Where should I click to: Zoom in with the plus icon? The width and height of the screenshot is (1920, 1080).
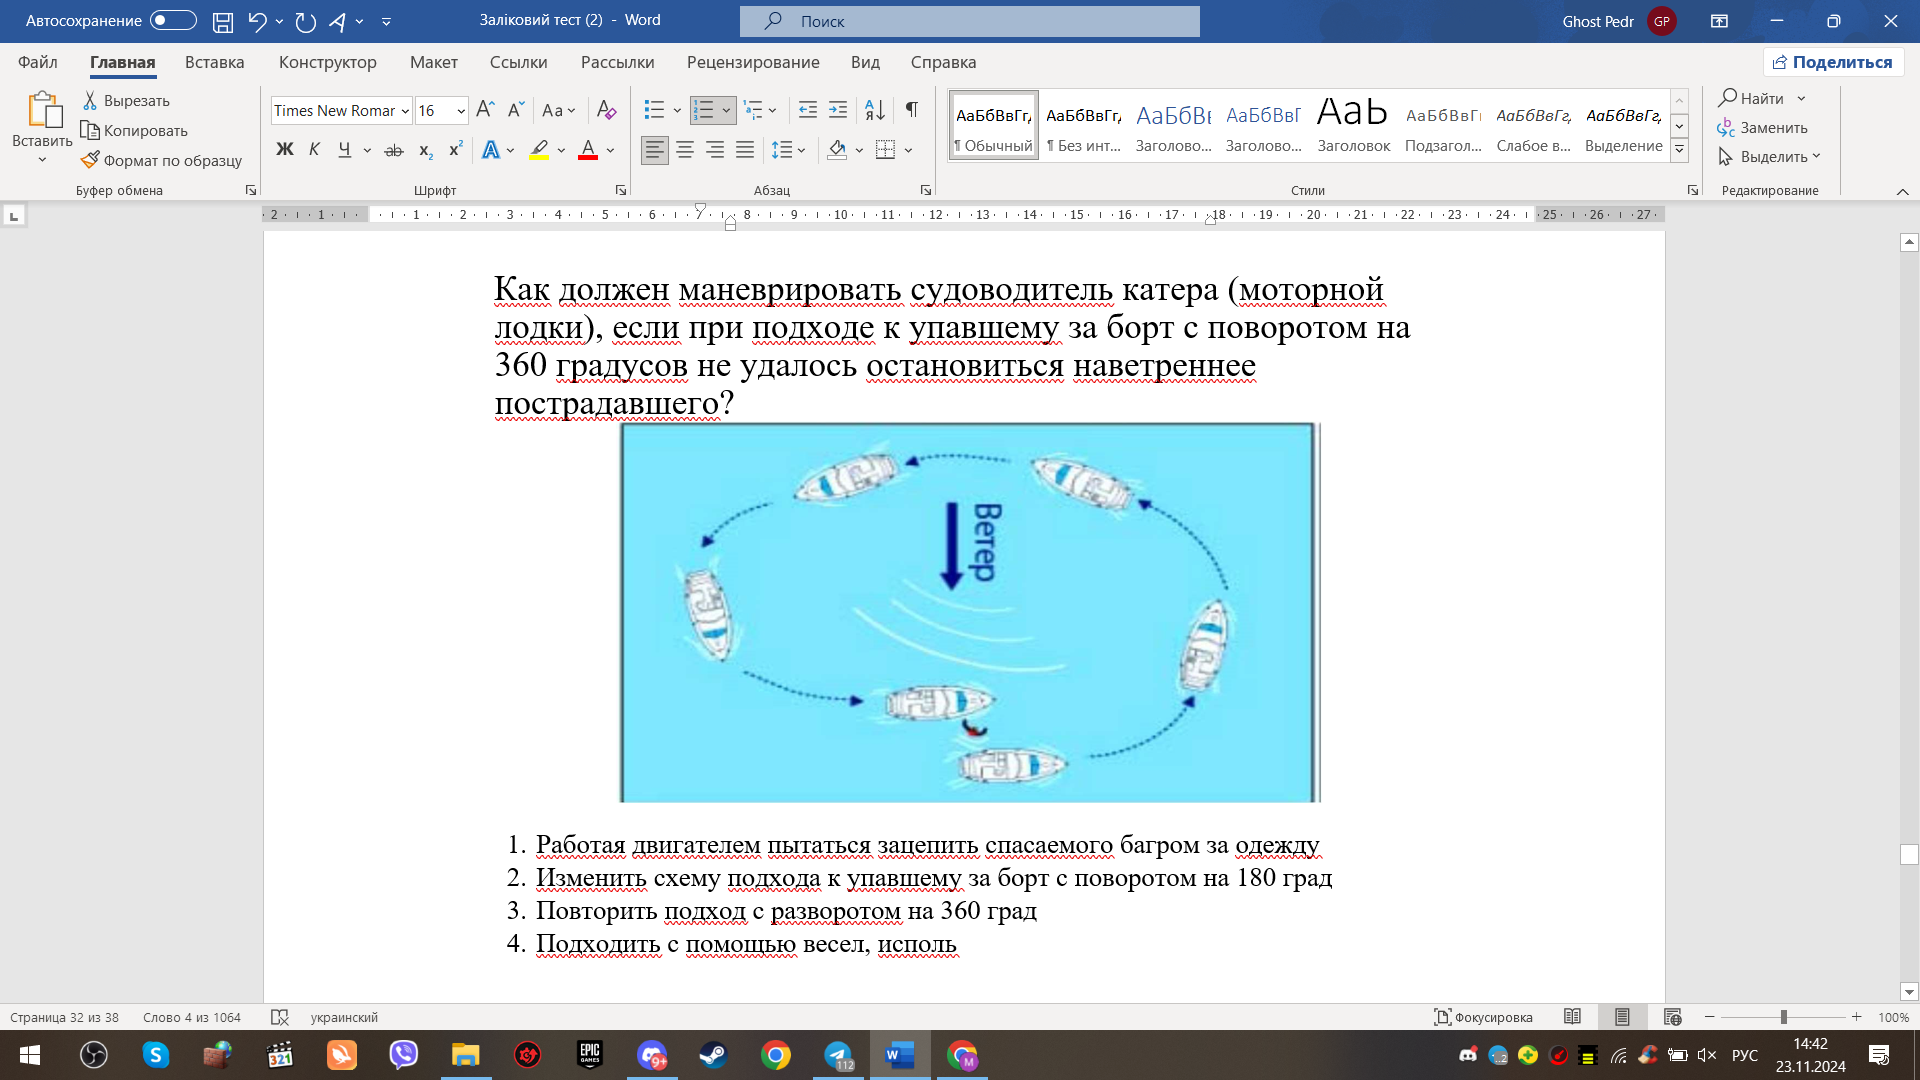(1856, 1017)
